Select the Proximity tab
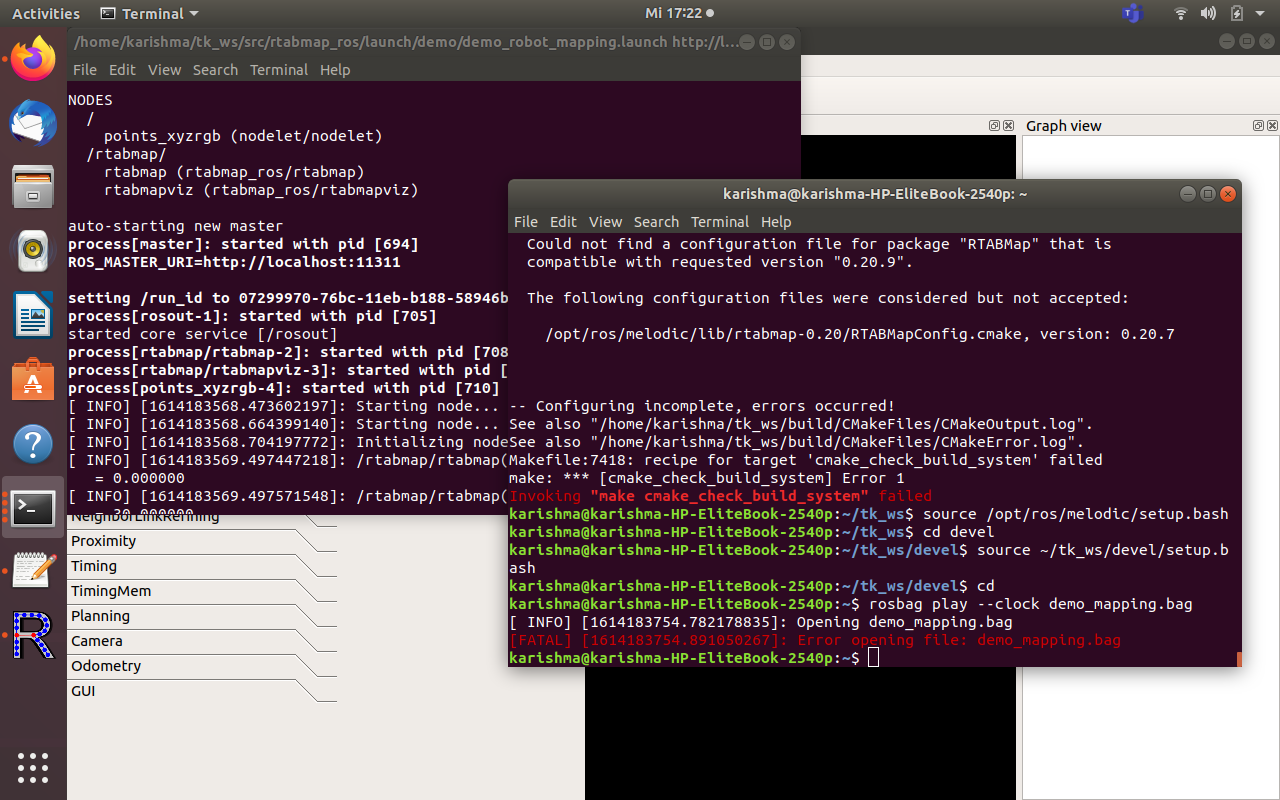1280x800 pixels. 104,541
